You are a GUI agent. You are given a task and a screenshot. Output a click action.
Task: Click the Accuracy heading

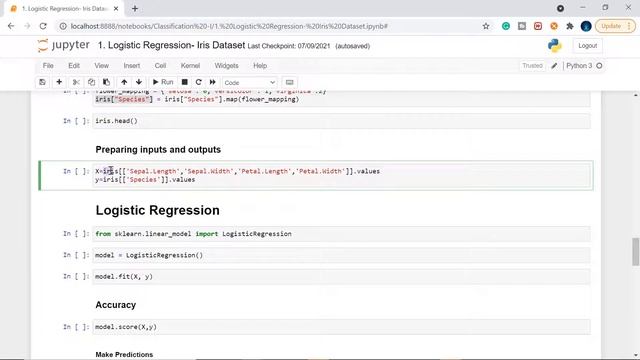(x=116, y=305)
